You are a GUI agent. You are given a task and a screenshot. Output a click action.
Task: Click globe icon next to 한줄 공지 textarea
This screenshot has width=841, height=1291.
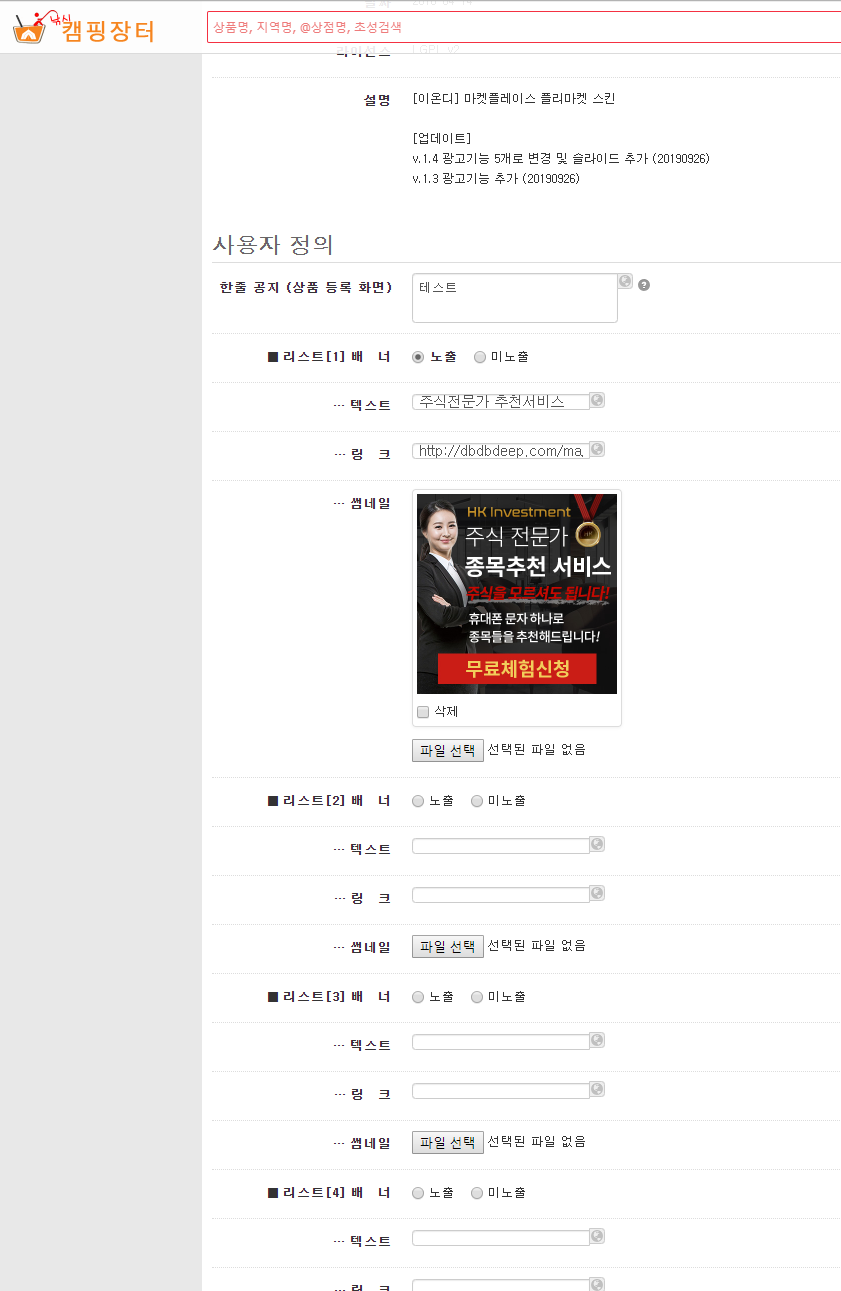coord(625,281)
